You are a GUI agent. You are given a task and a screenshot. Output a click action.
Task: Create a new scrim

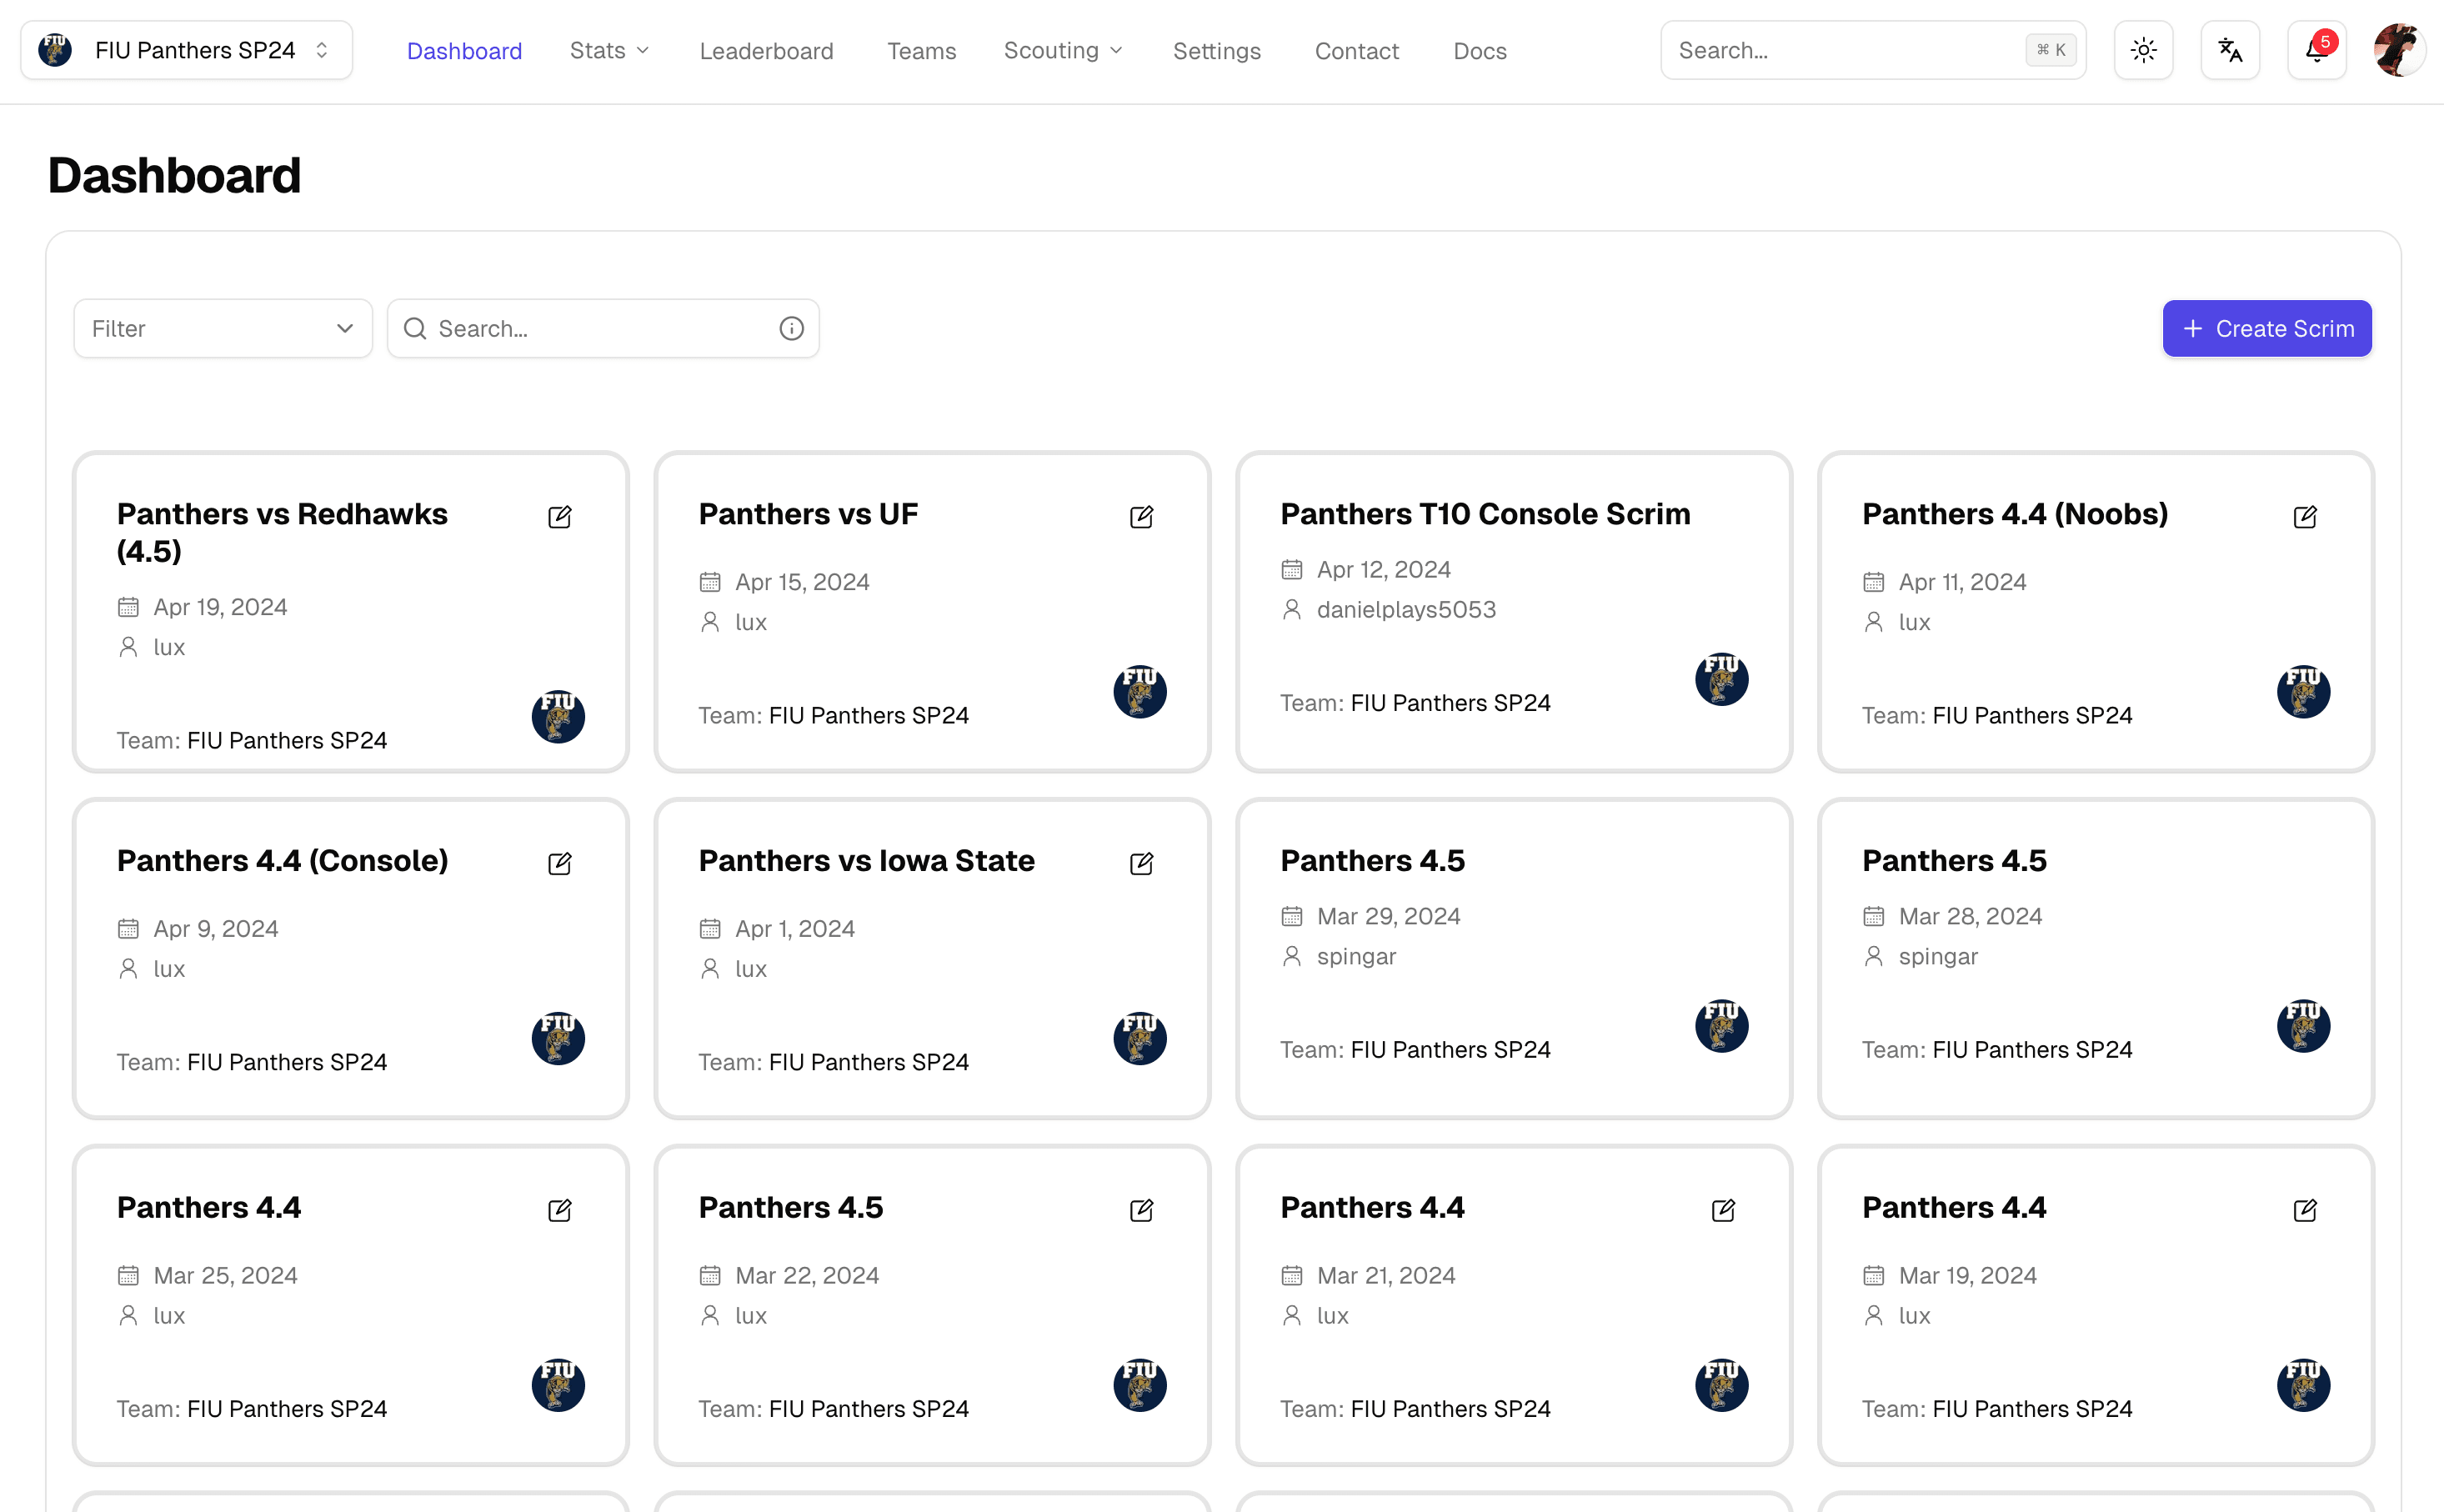point(2267,328)
